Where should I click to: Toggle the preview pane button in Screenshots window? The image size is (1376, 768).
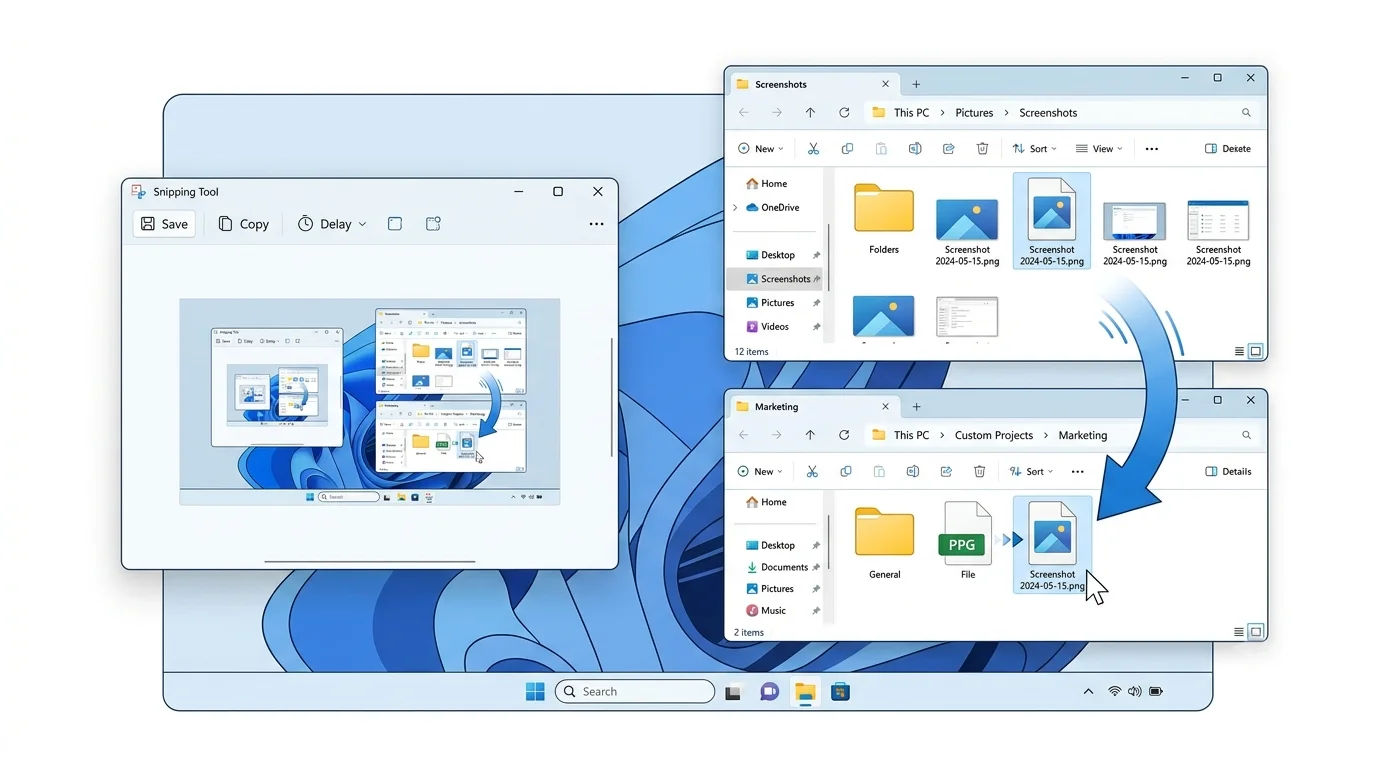click(x=1228, y=148)
